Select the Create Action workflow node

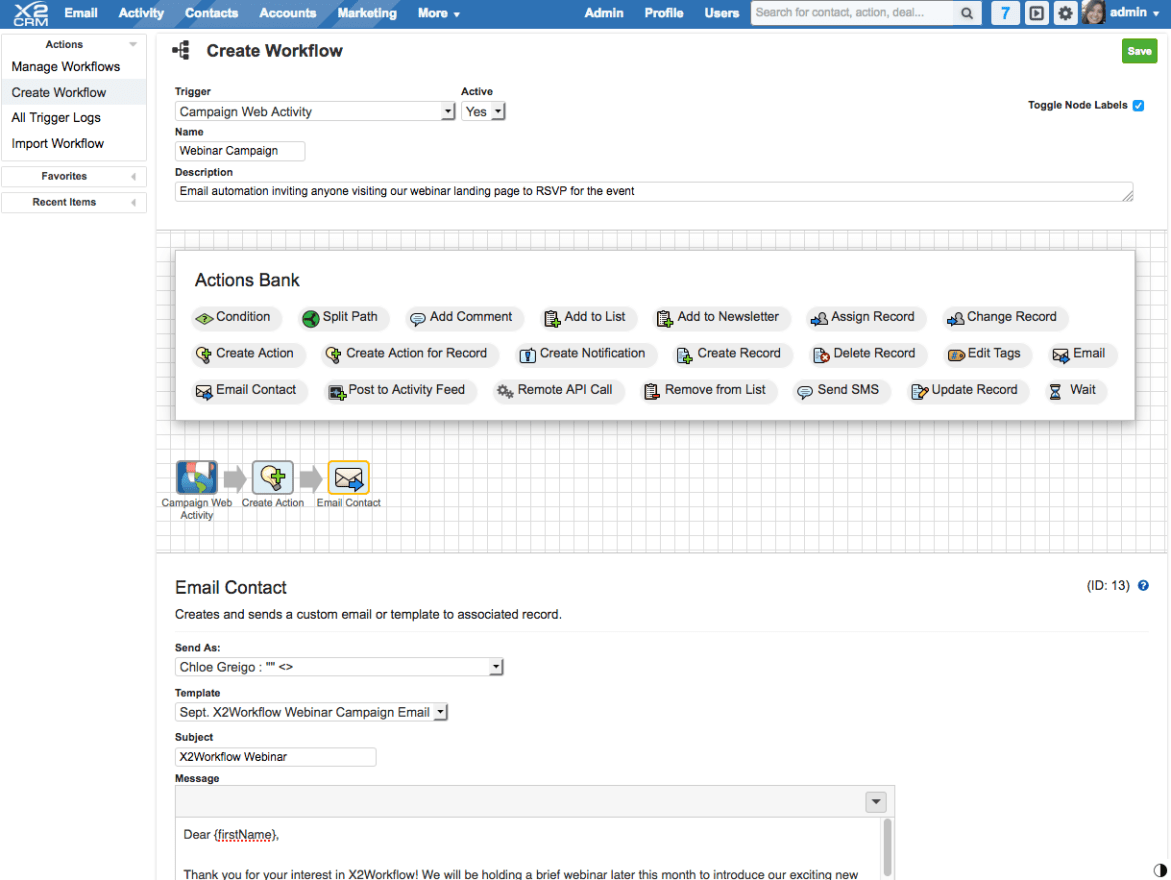coord(273,477)
